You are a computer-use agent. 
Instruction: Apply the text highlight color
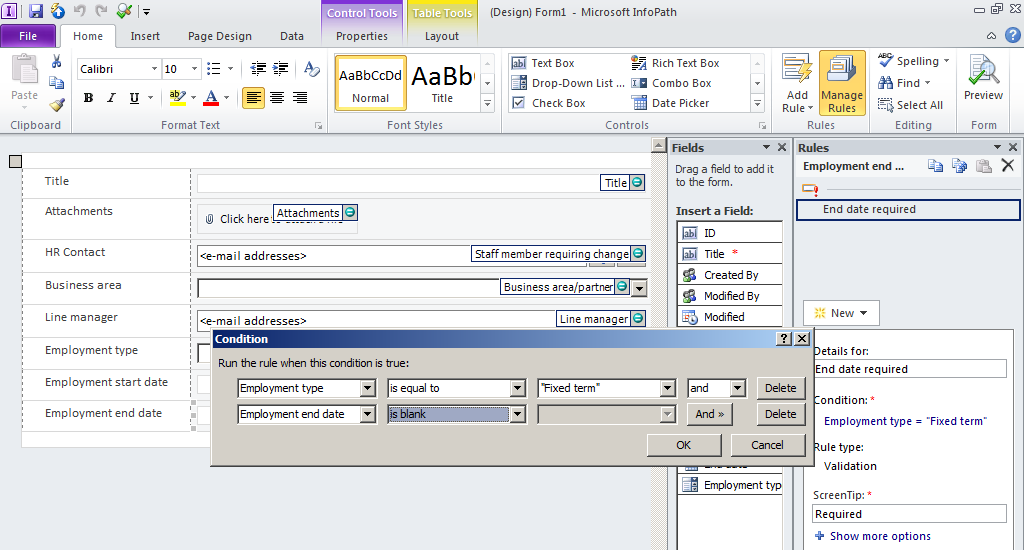177,98
